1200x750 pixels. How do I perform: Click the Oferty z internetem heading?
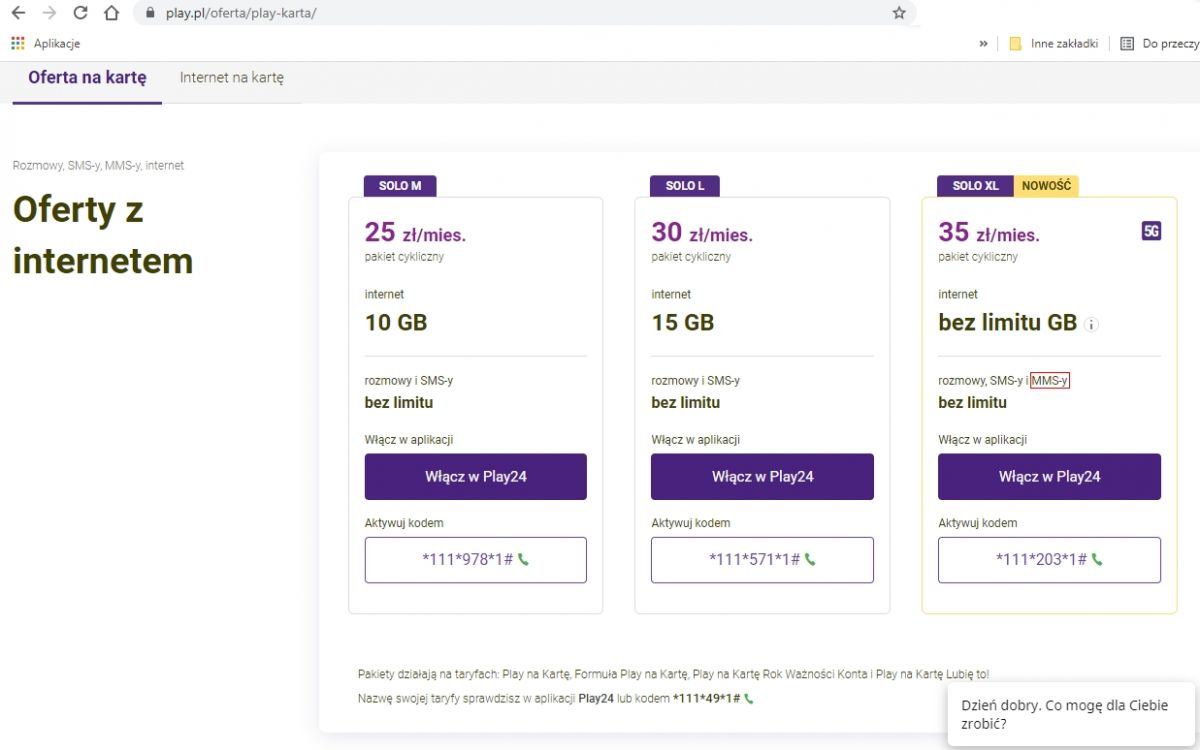pyautogui.click(x=103, y=235)
